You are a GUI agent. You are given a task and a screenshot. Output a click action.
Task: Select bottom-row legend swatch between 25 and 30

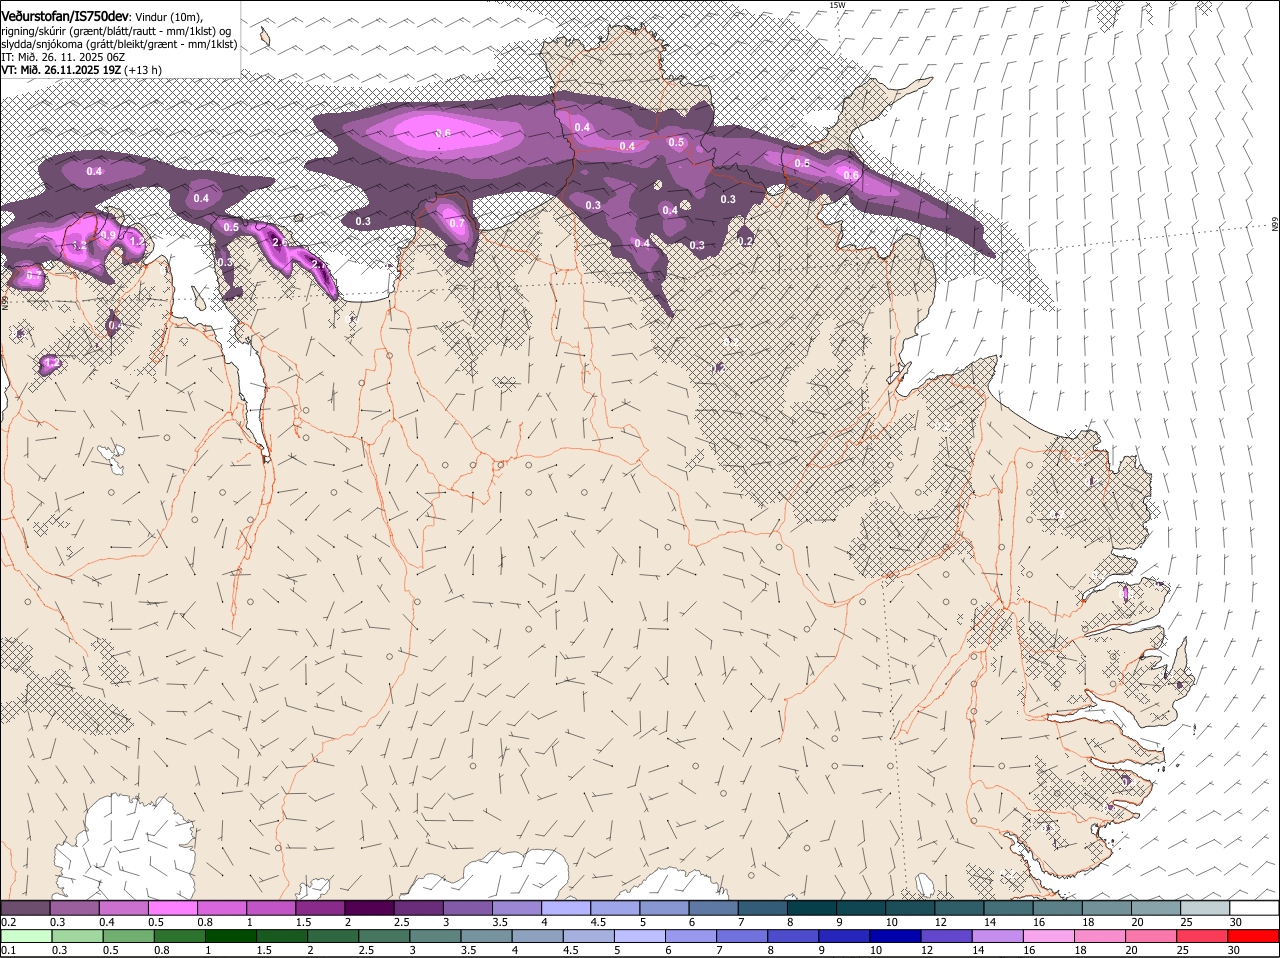1201,936
